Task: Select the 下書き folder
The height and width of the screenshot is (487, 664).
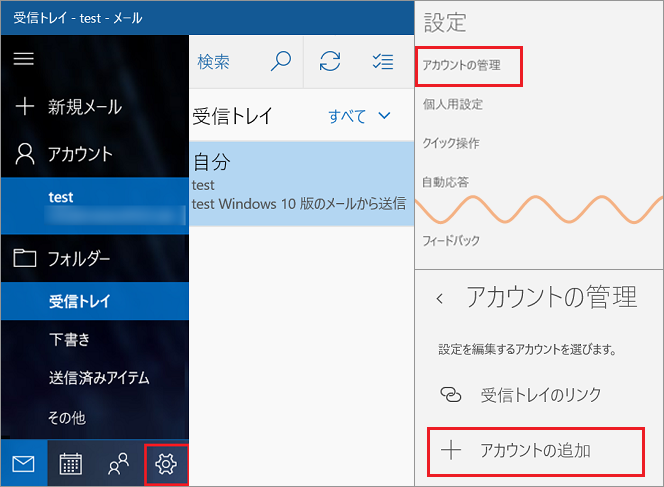Action: tap(70, 339)
